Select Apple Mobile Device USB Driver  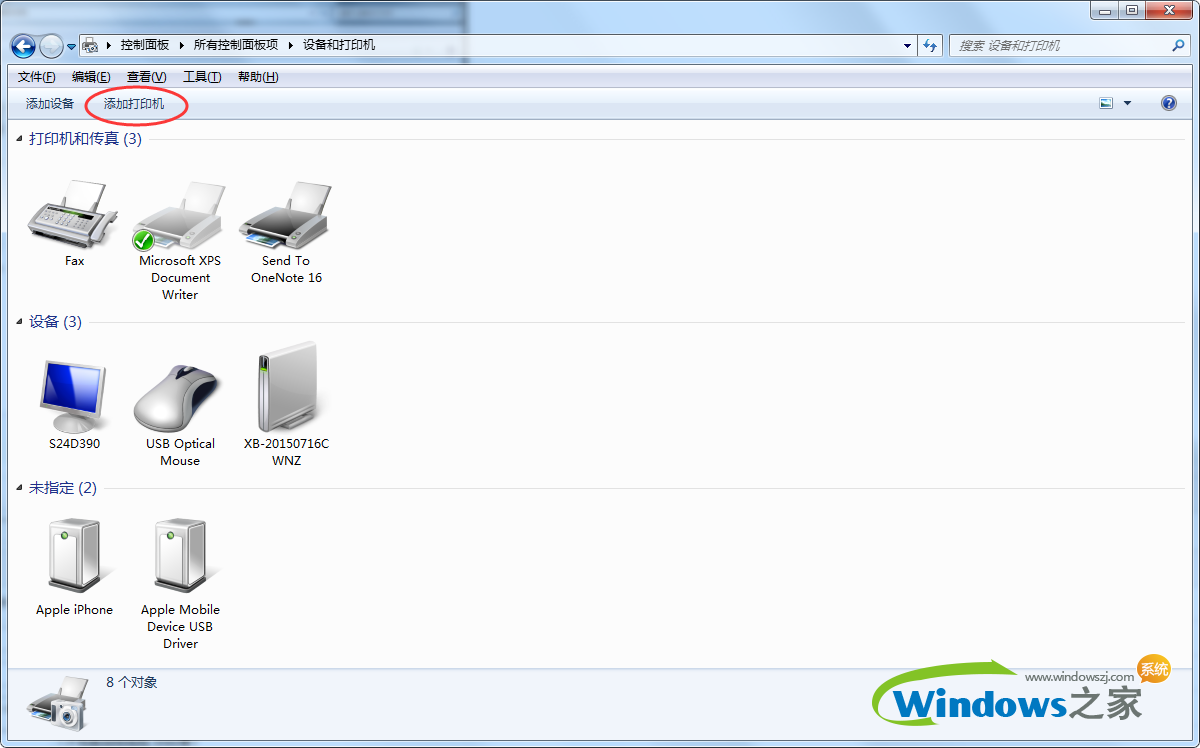point(180,556)
